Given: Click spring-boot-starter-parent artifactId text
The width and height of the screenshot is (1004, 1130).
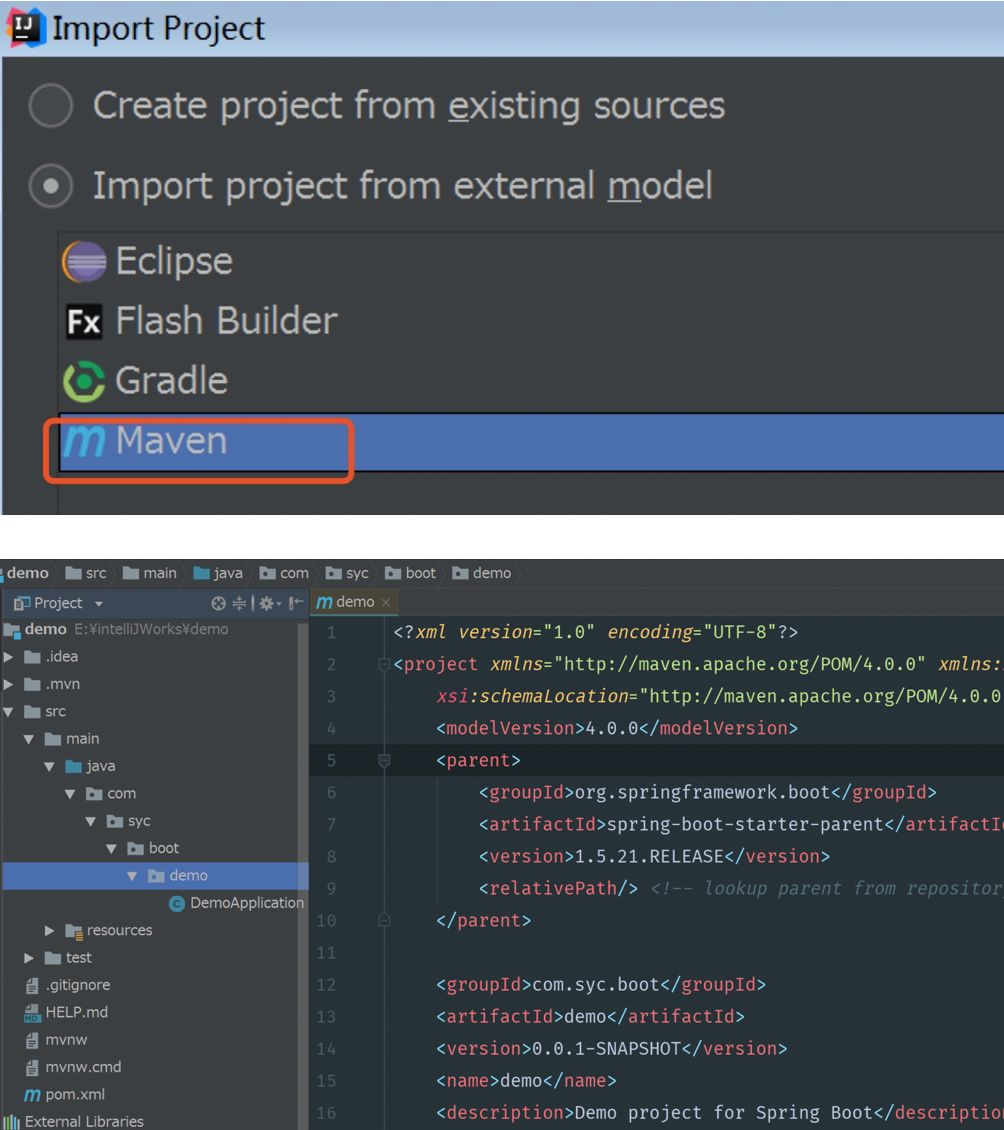Looking at the screenshot, I should [x=745, y=824].
